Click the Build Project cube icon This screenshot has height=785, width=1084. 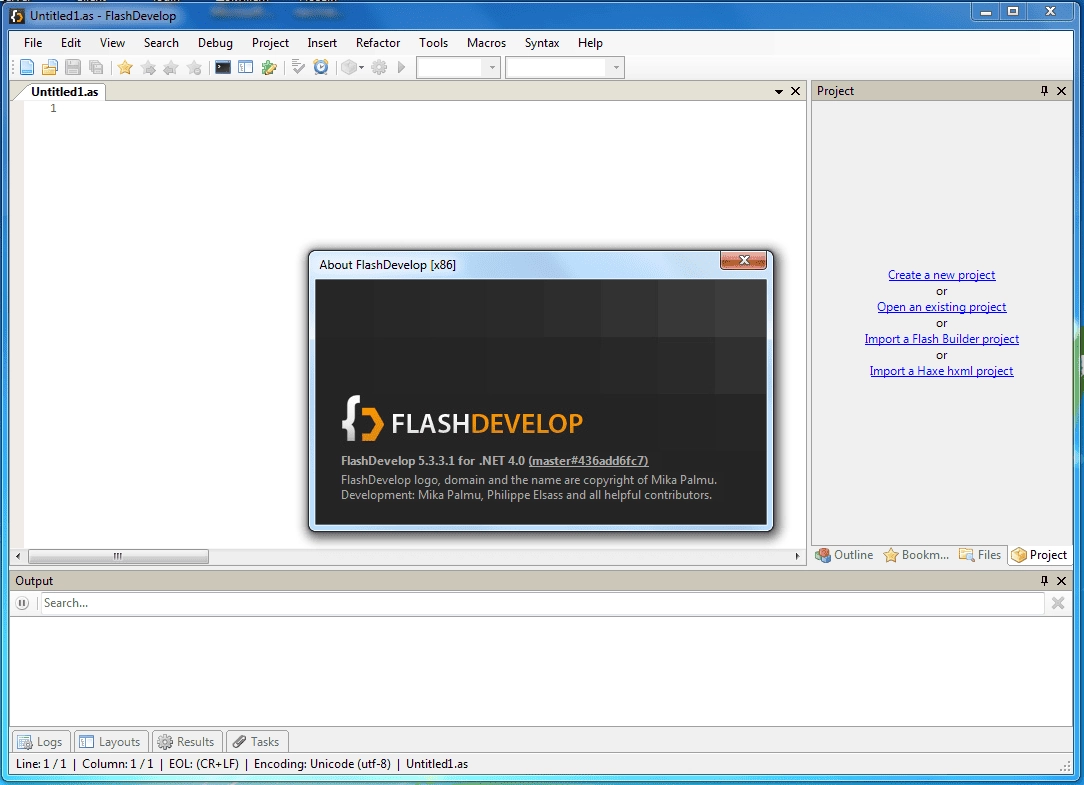pyautogui.click(x=350, y=67)
